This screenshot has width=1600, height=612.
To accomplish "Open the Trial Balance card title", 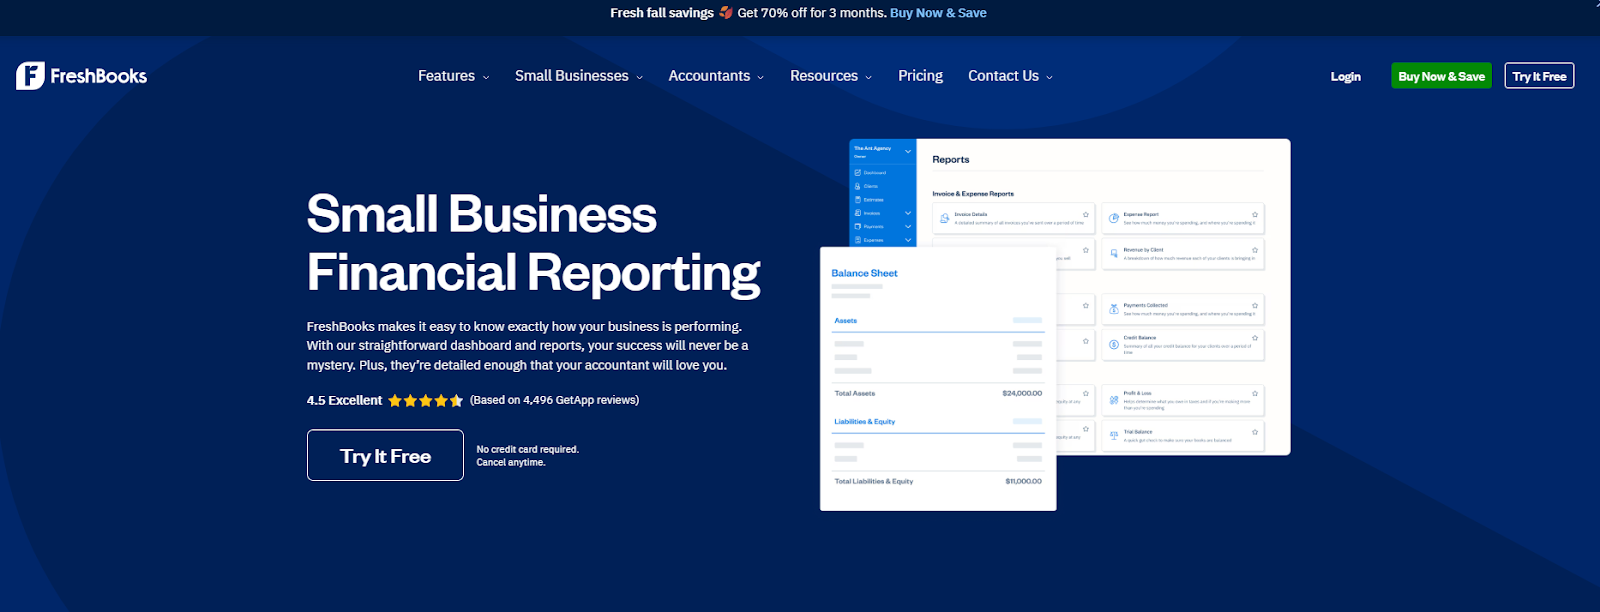I will pos(1138,432).
